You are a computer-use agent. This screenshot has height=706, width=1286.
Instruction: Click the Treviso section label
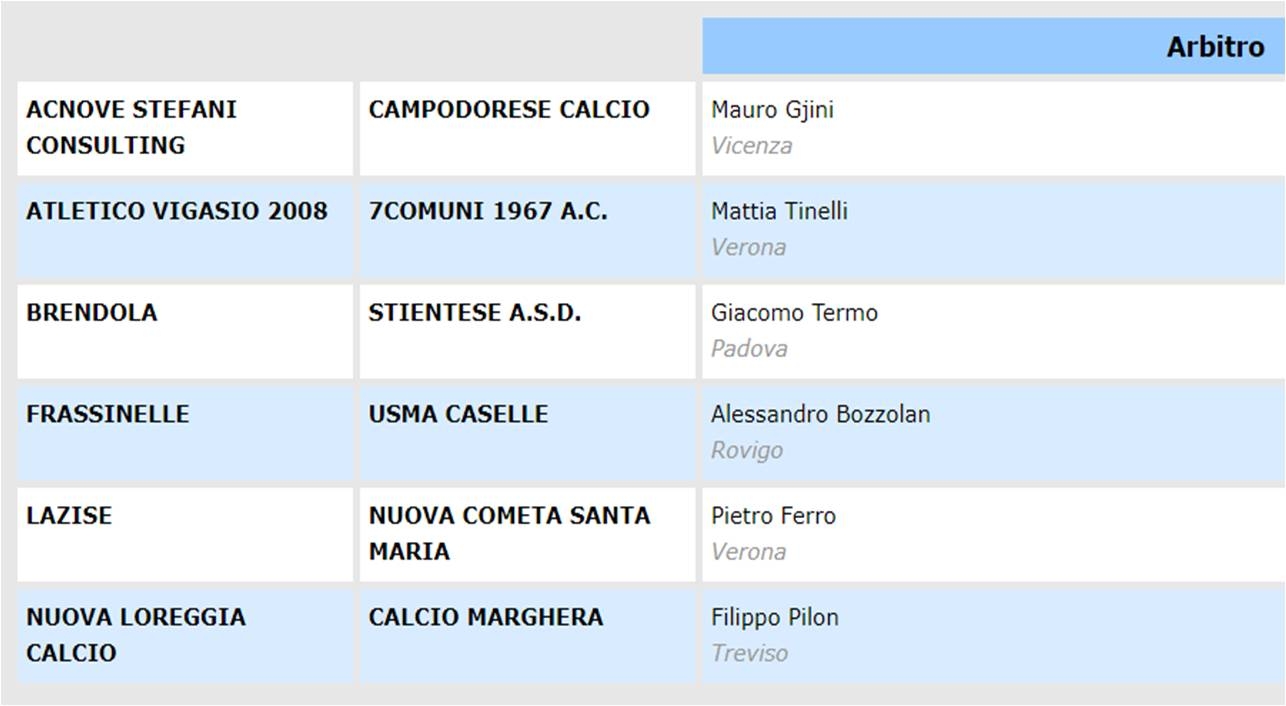(x=750, y=653)
